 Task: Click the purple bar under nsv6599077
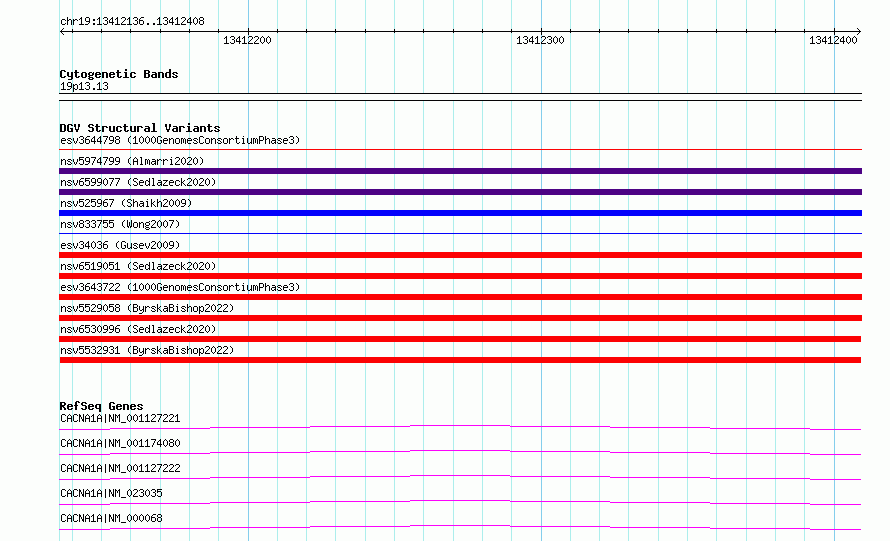point(460,192)
